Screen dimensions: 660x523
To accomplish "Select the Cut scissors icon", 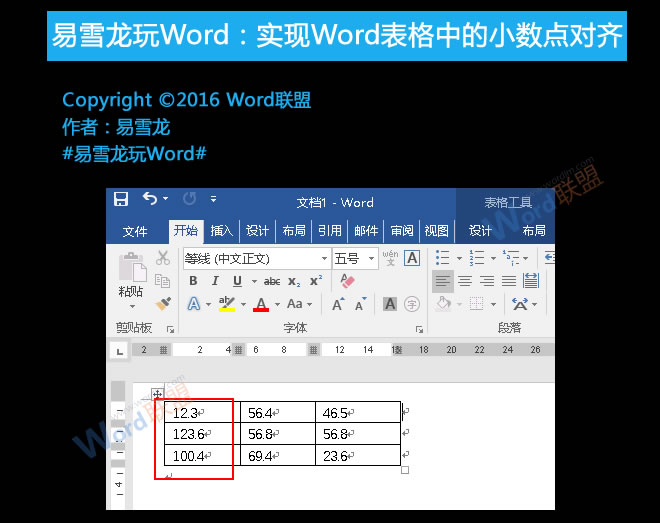I will point(163,258).
